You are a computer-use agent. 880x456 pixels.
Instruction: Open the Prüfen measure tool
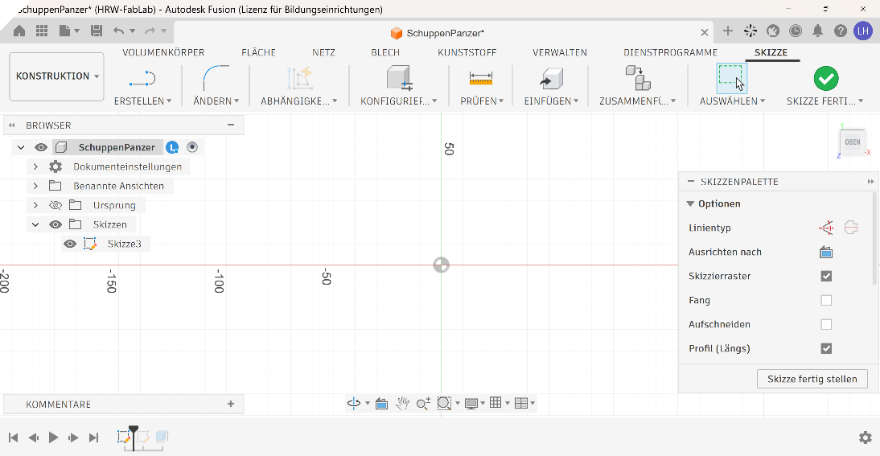pyautogui.click(x=481, y=78)
